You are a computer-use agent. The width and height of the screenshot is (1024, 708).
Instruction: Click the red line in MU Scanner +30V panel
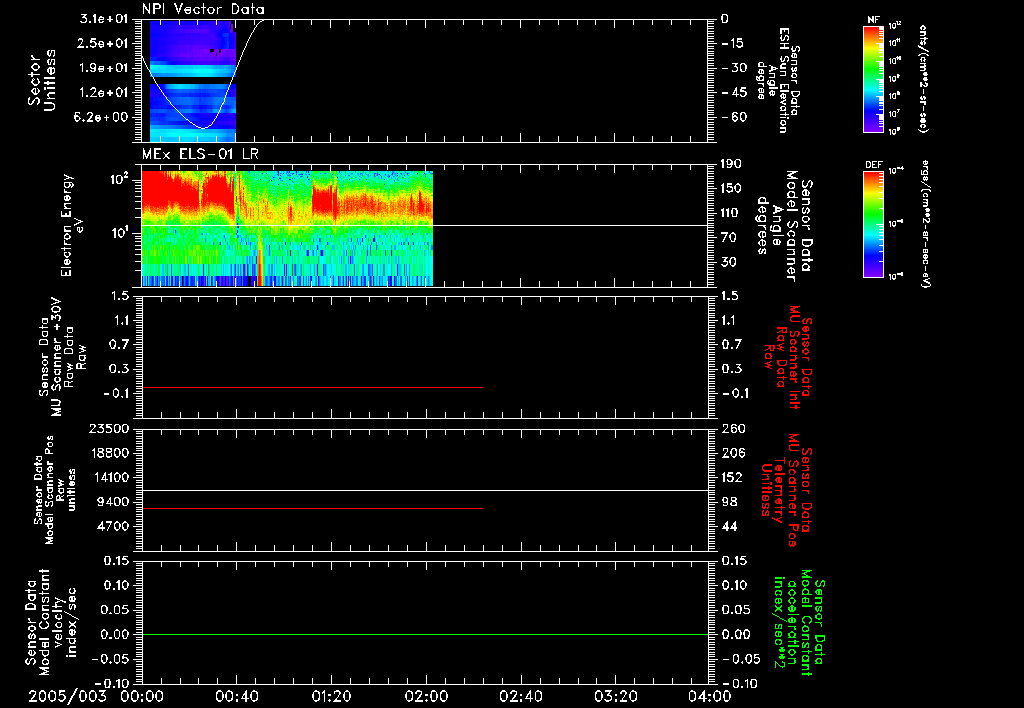coord(312,387)
